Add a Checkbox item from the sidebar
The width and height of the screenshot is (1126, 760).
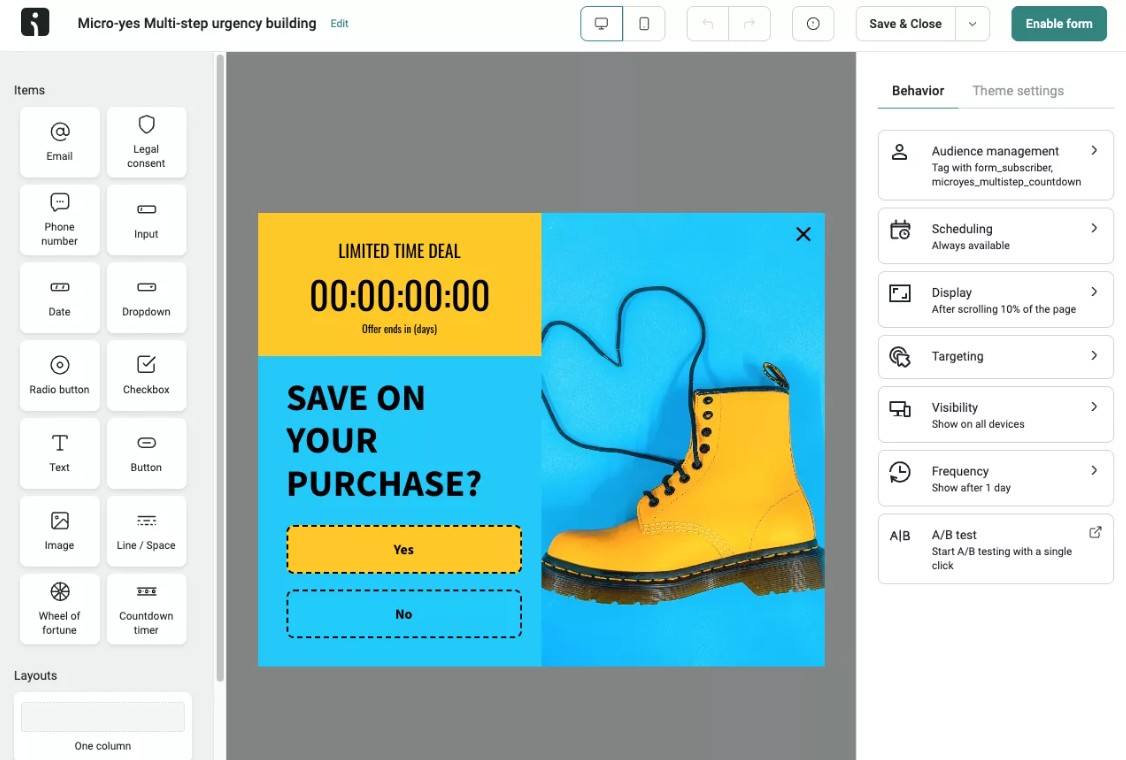coord(146,375)
